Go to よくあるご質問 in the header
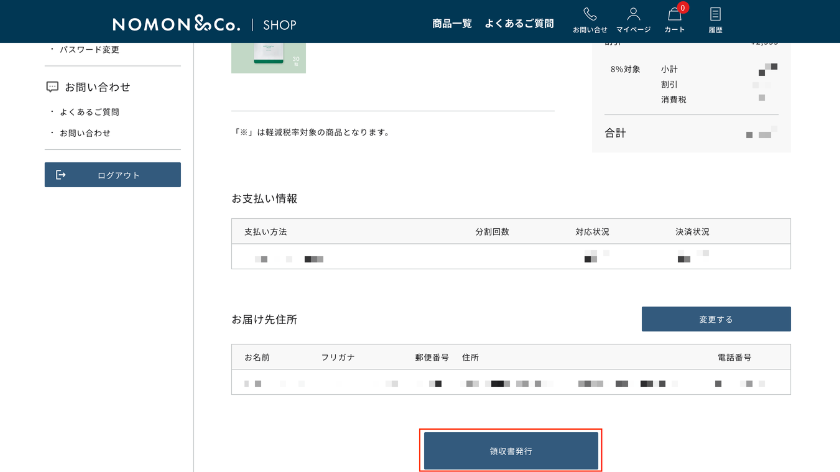Image resolution: width=840 pixels, height=472 pixels. coord(519,23)
